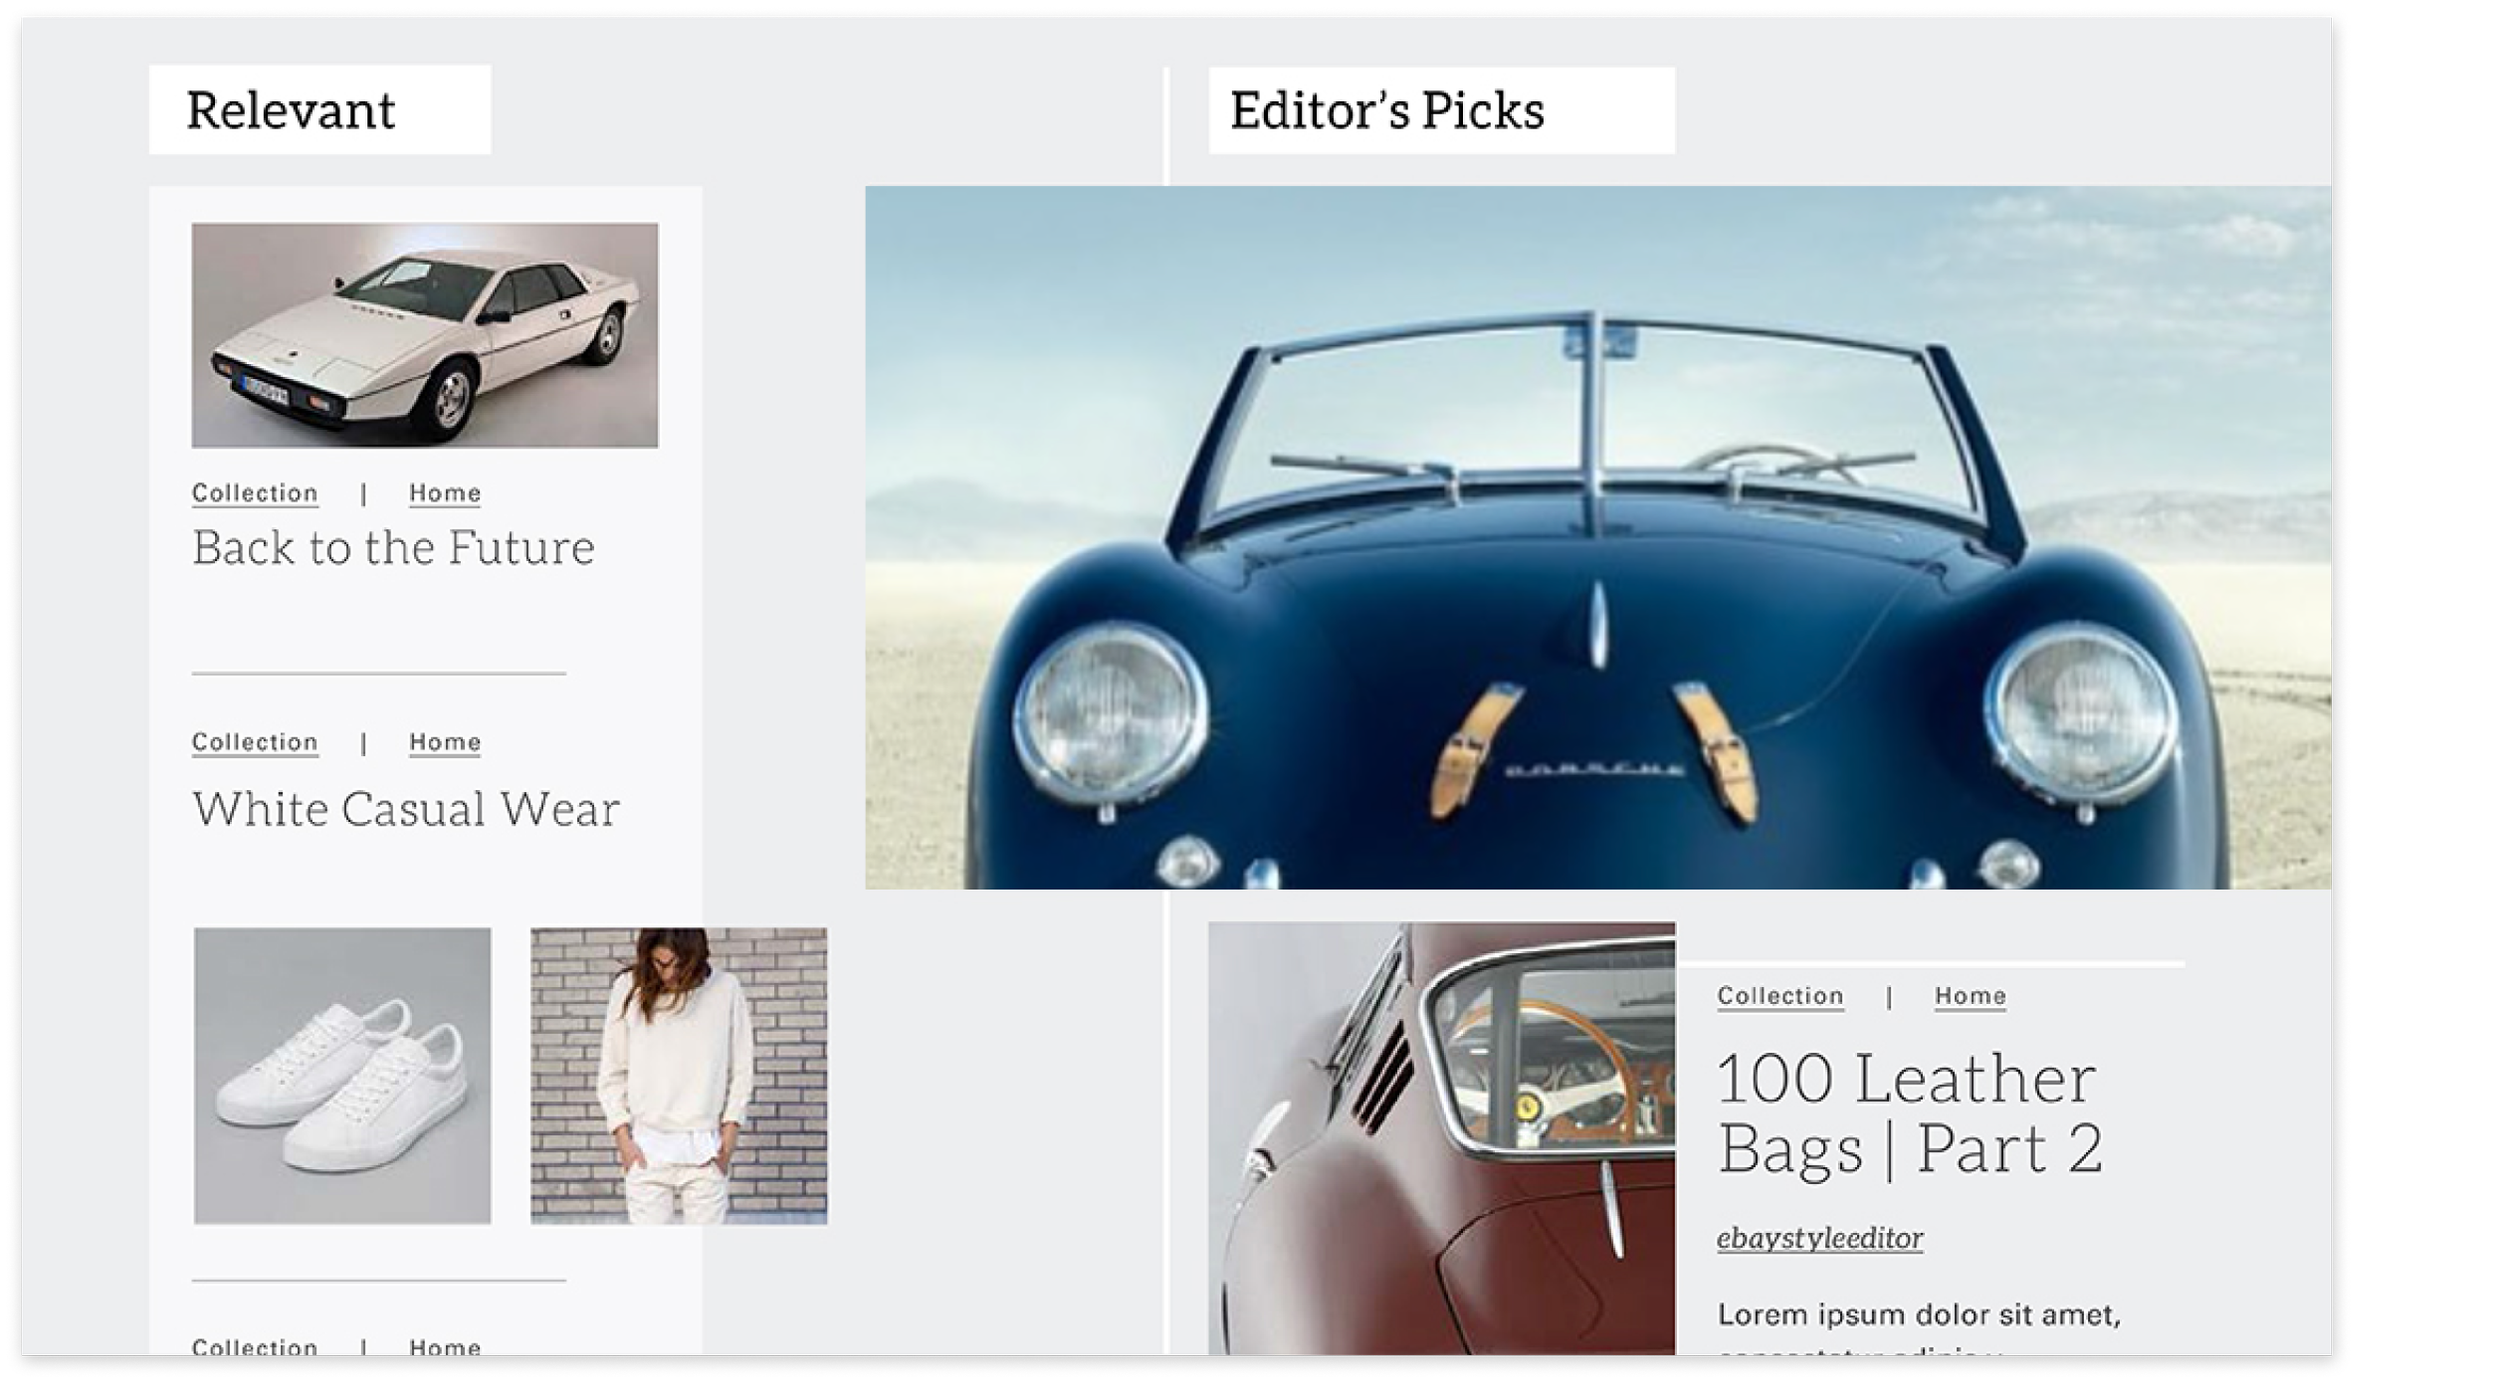This screenshot has width=2500, height=1380.
Task: Click Collection link above 100 Leather Bags
Action: click(1781, 996)
